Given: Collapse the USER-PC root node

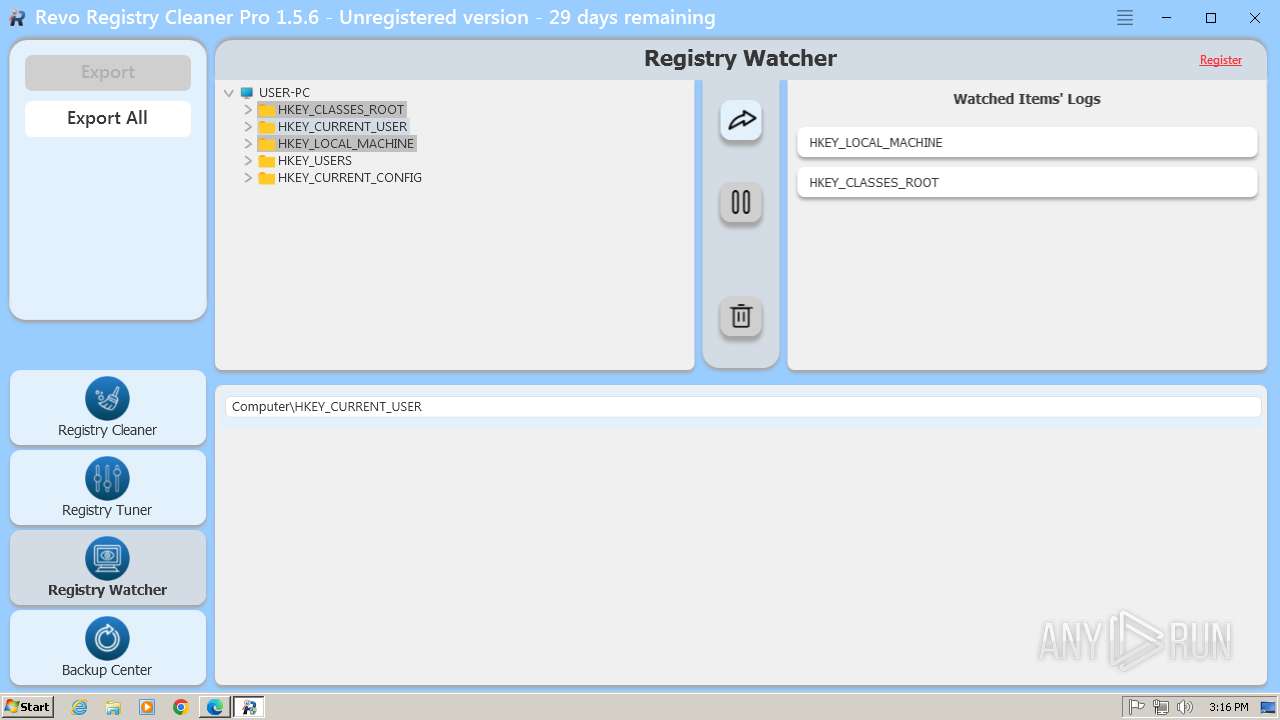Looking at the screenshot, I should point(229,93).
